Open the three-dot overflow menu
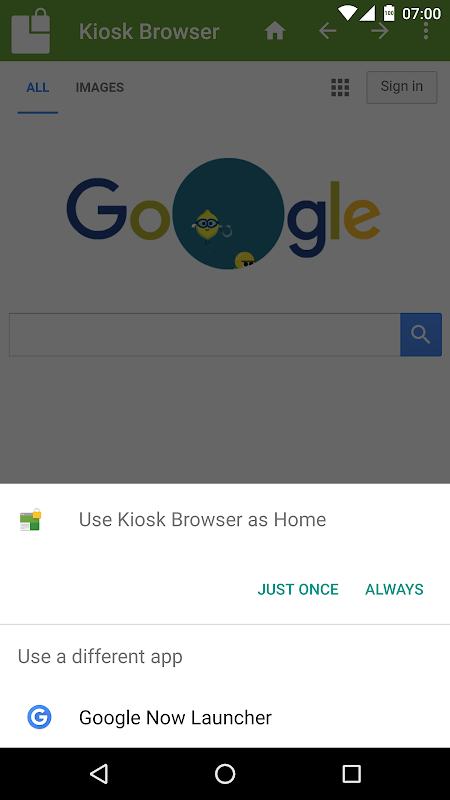 point(426,31)
